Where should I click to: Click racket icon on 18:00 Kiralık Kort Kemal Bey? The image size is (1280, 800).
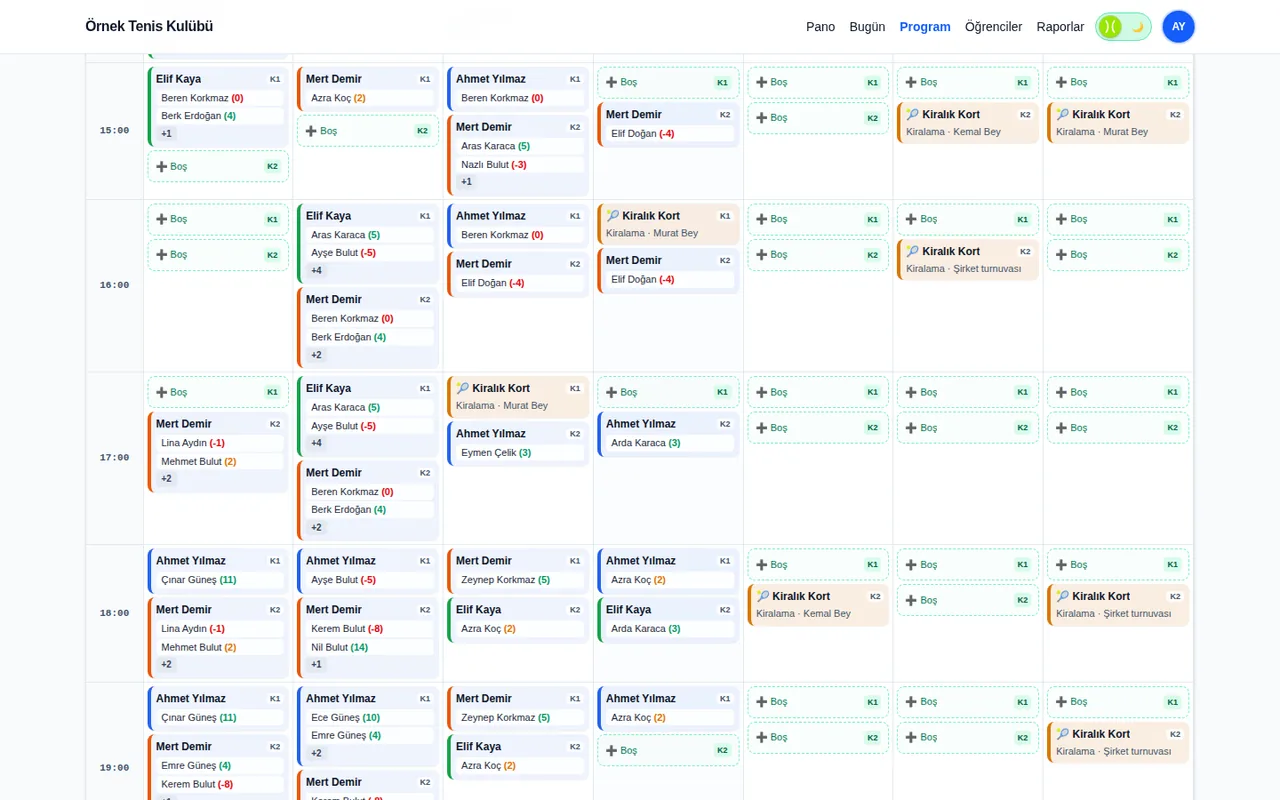[762, 596]
